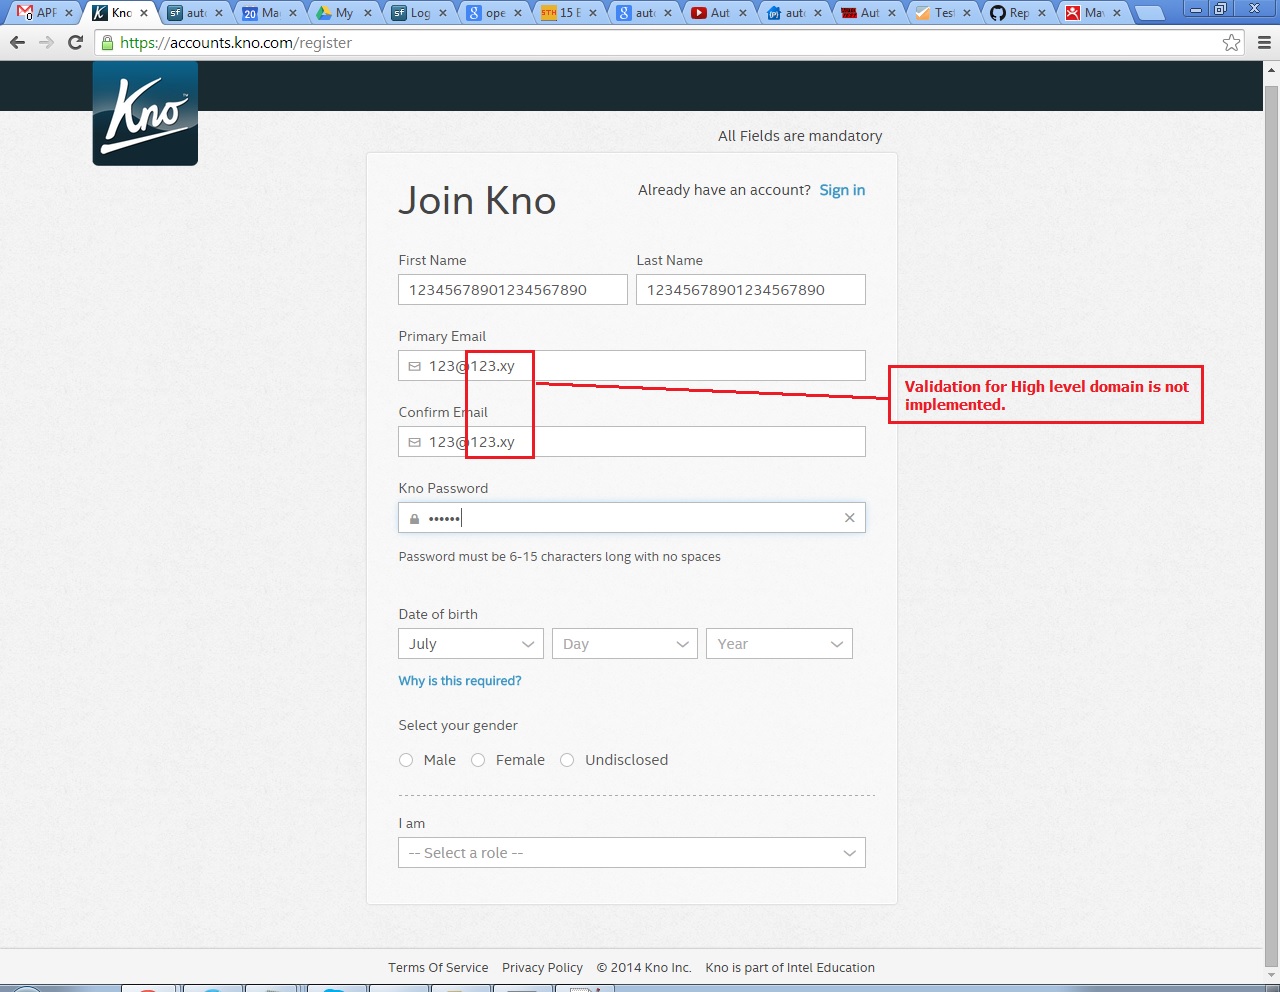1280x992 pixels.
Task: Click the envelope icon in Confirm Email field
Action: [x=414, y=442]
